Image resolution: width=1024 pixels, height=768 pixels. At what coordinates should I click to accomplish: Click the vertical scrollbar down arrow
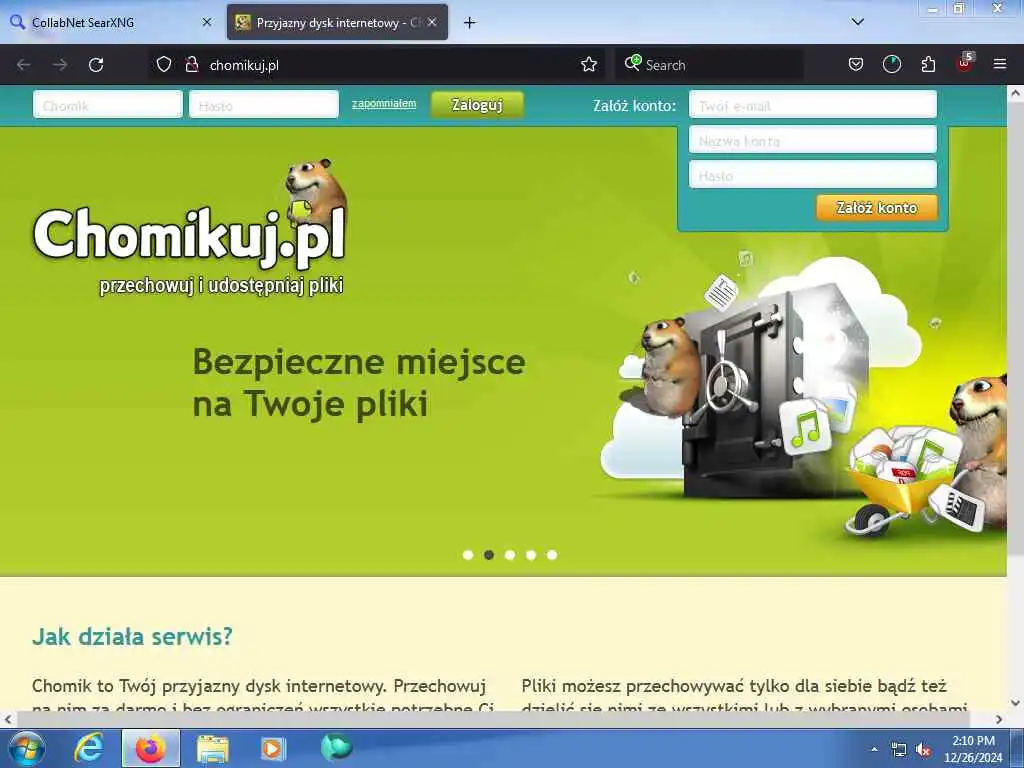pyautogui.click(x=1016, y=703)
